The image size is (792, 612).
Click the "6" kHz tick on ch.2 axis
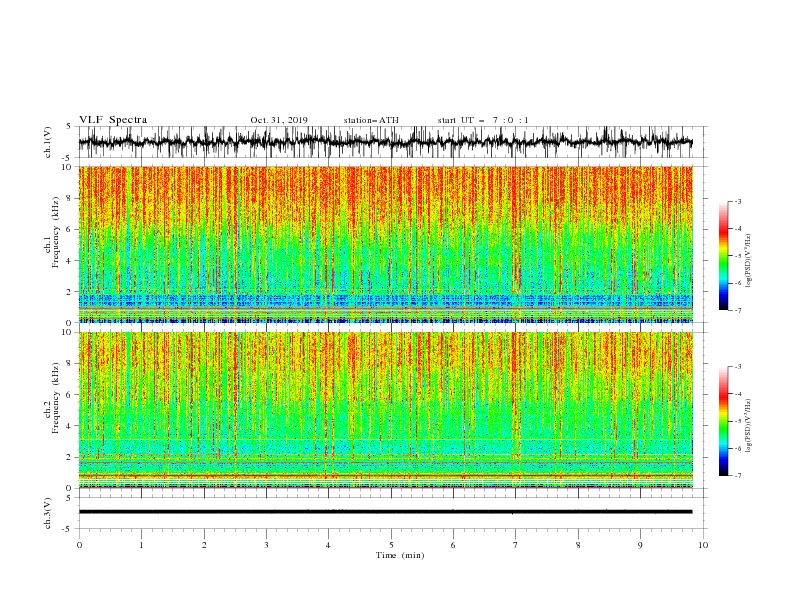pos(70,395)
